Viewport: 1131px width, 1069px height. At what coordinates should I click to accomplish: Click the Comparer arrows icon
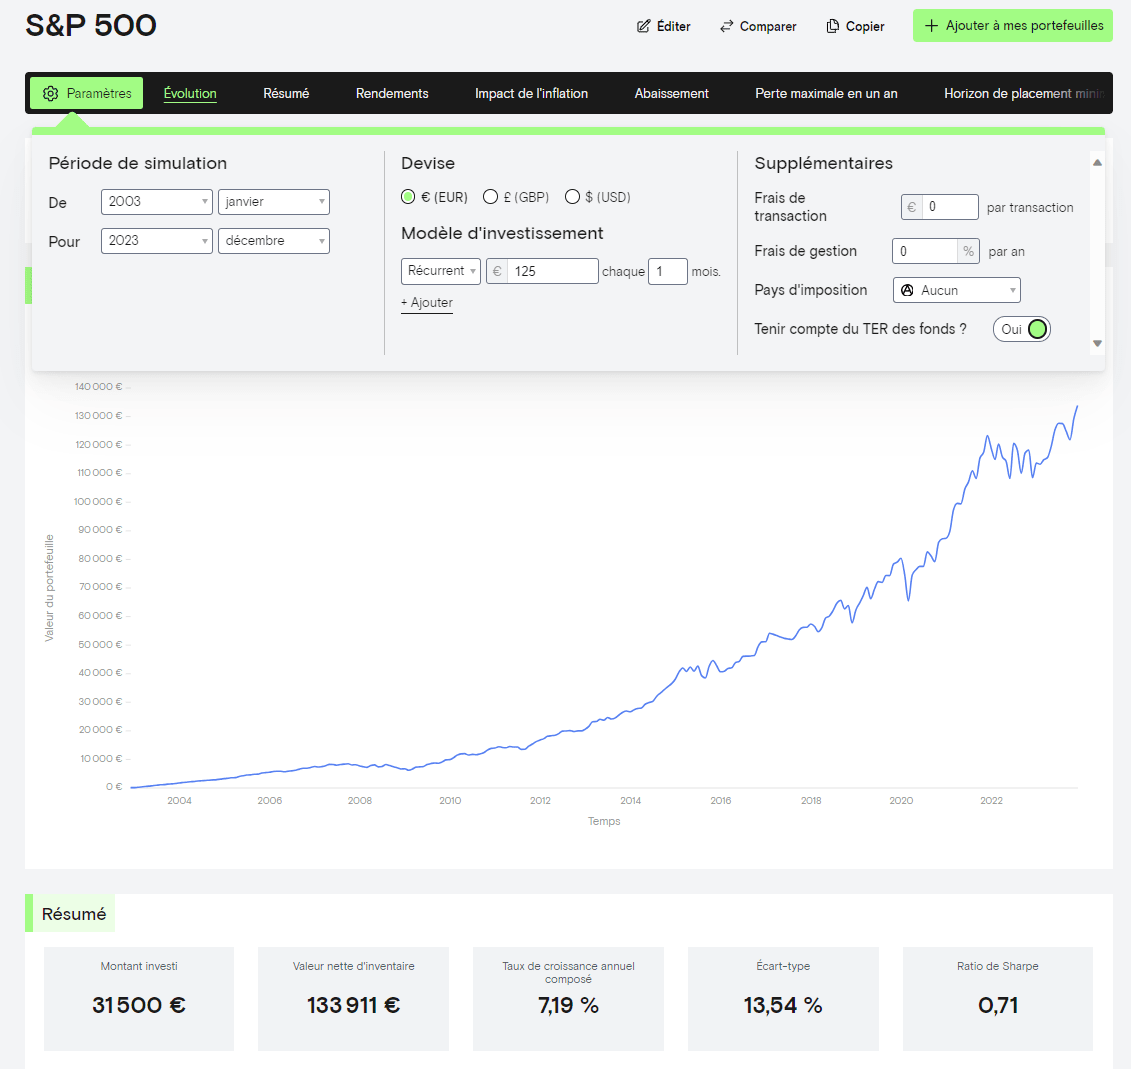tap(727, 26)
